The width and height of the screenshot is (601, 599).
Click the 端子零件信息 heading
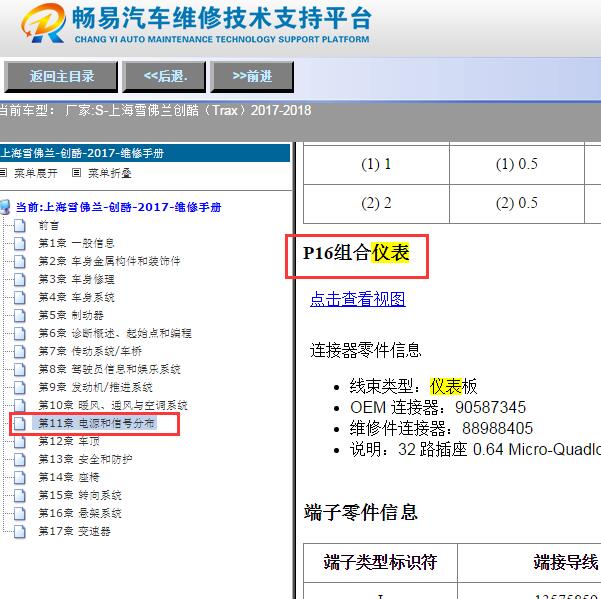(360, 512)
